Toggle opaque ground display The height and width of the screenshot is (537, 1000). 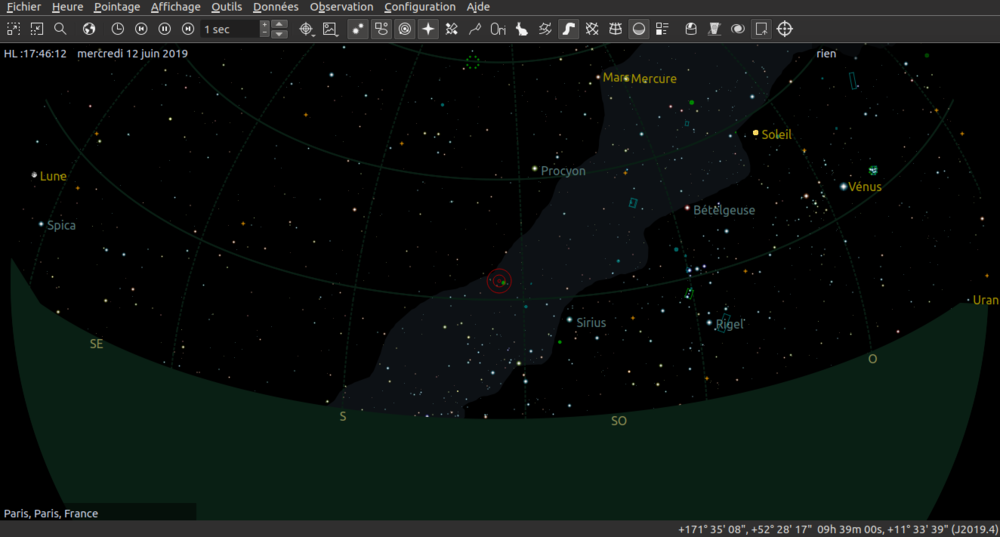pyautogui.click(x=638, y=29)
